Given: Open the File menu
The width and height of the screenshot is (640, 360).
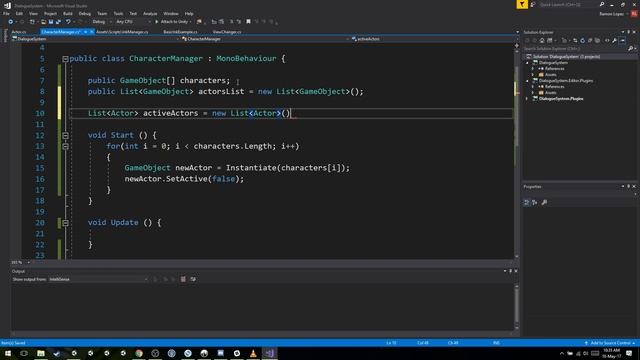Looking at the screenshot, I should click(6, 13).
